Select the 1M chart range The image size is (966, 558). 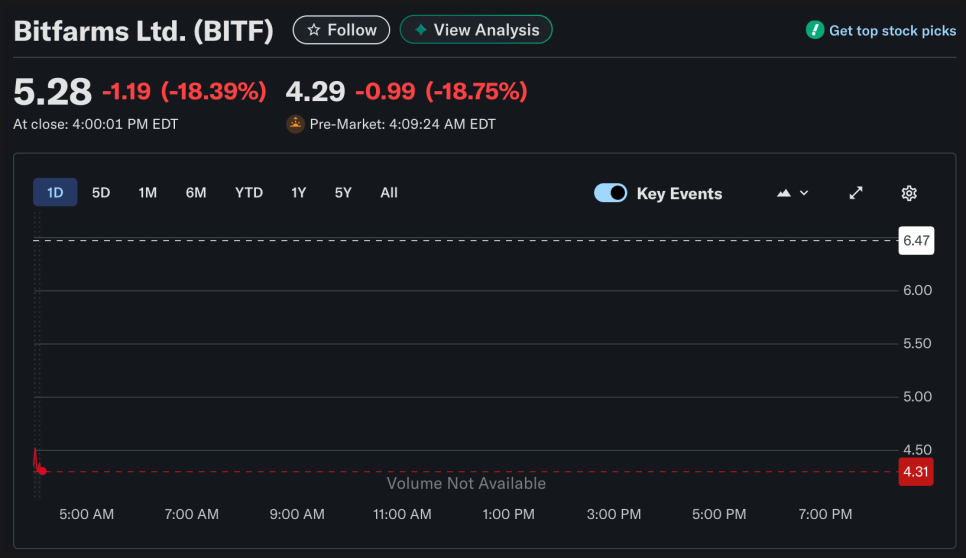148,192
